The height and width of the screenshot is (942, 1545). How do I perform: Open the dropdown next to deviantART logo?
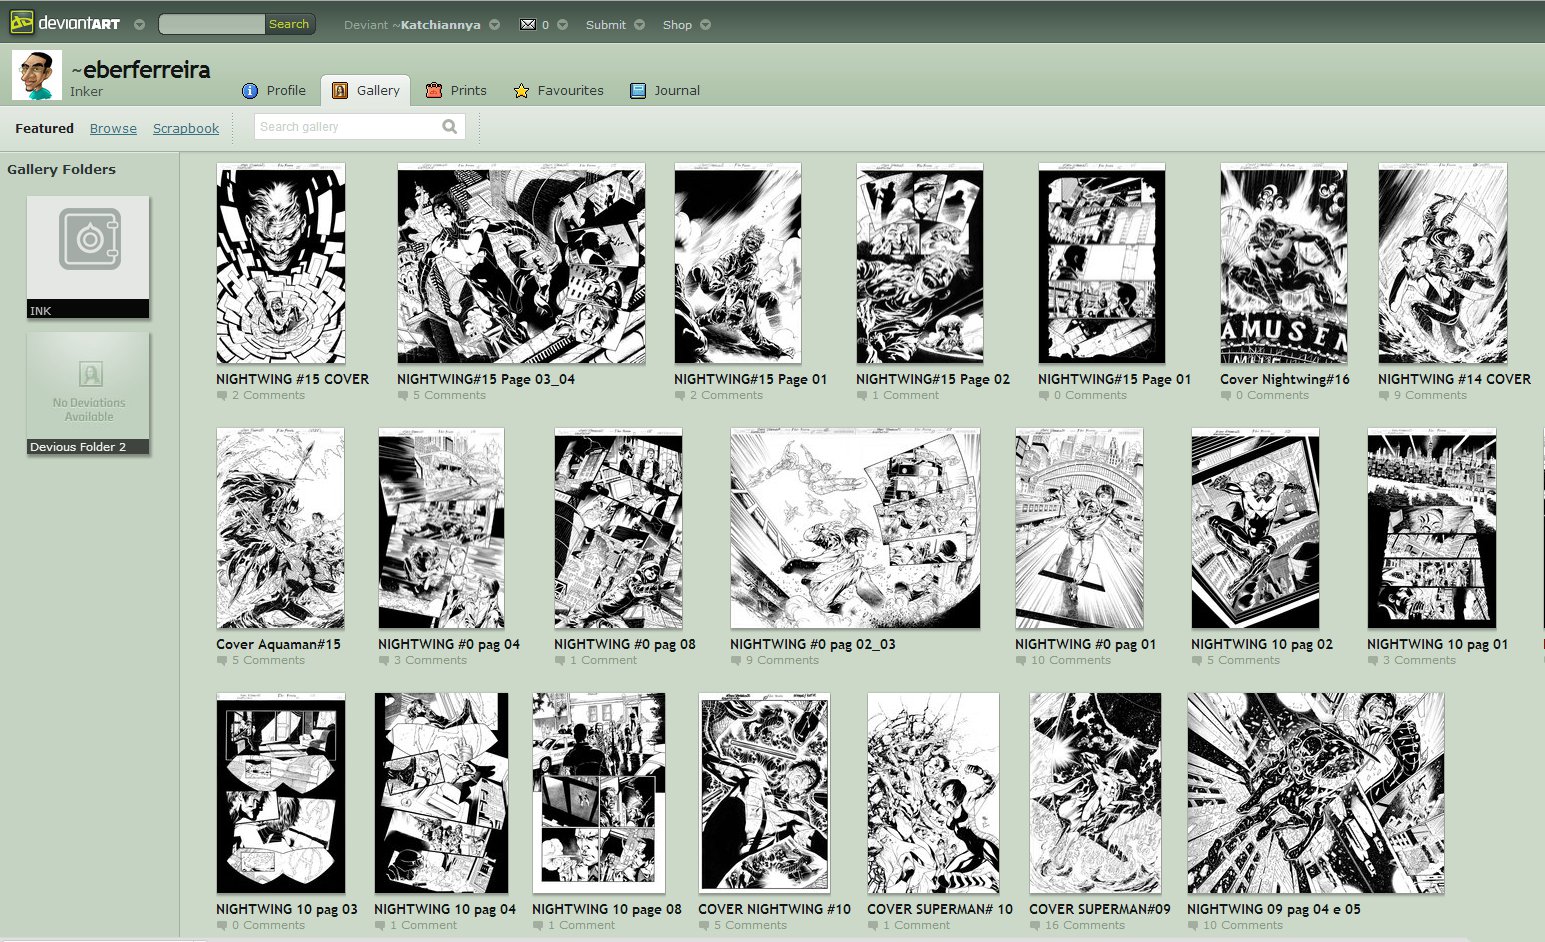tap(139, 25)
